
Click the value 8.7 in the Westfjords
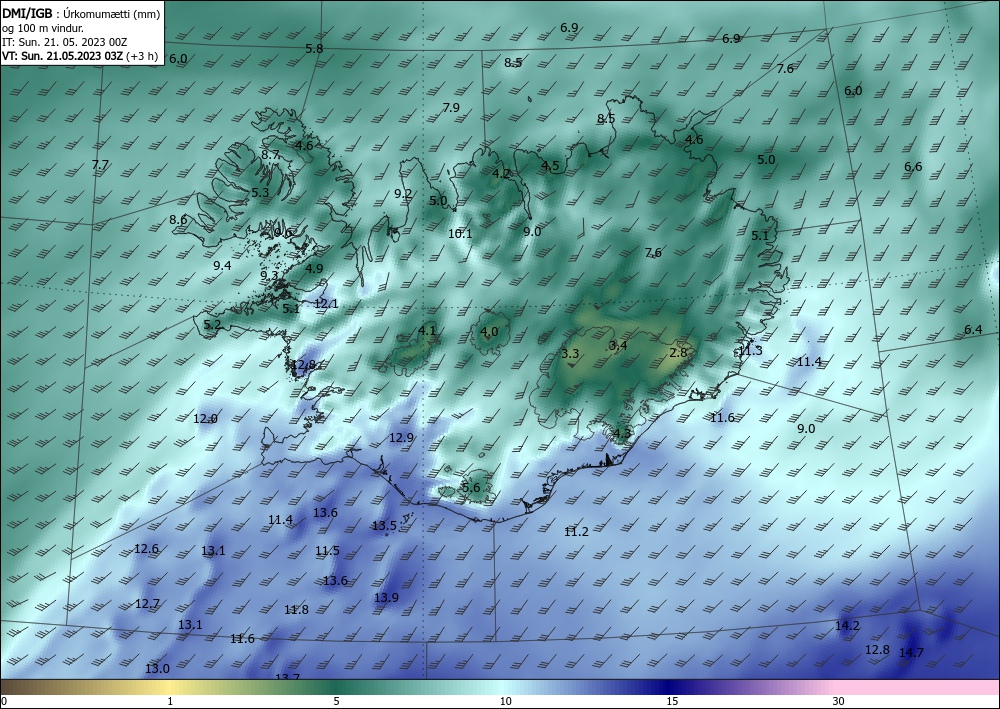(270, 154)
